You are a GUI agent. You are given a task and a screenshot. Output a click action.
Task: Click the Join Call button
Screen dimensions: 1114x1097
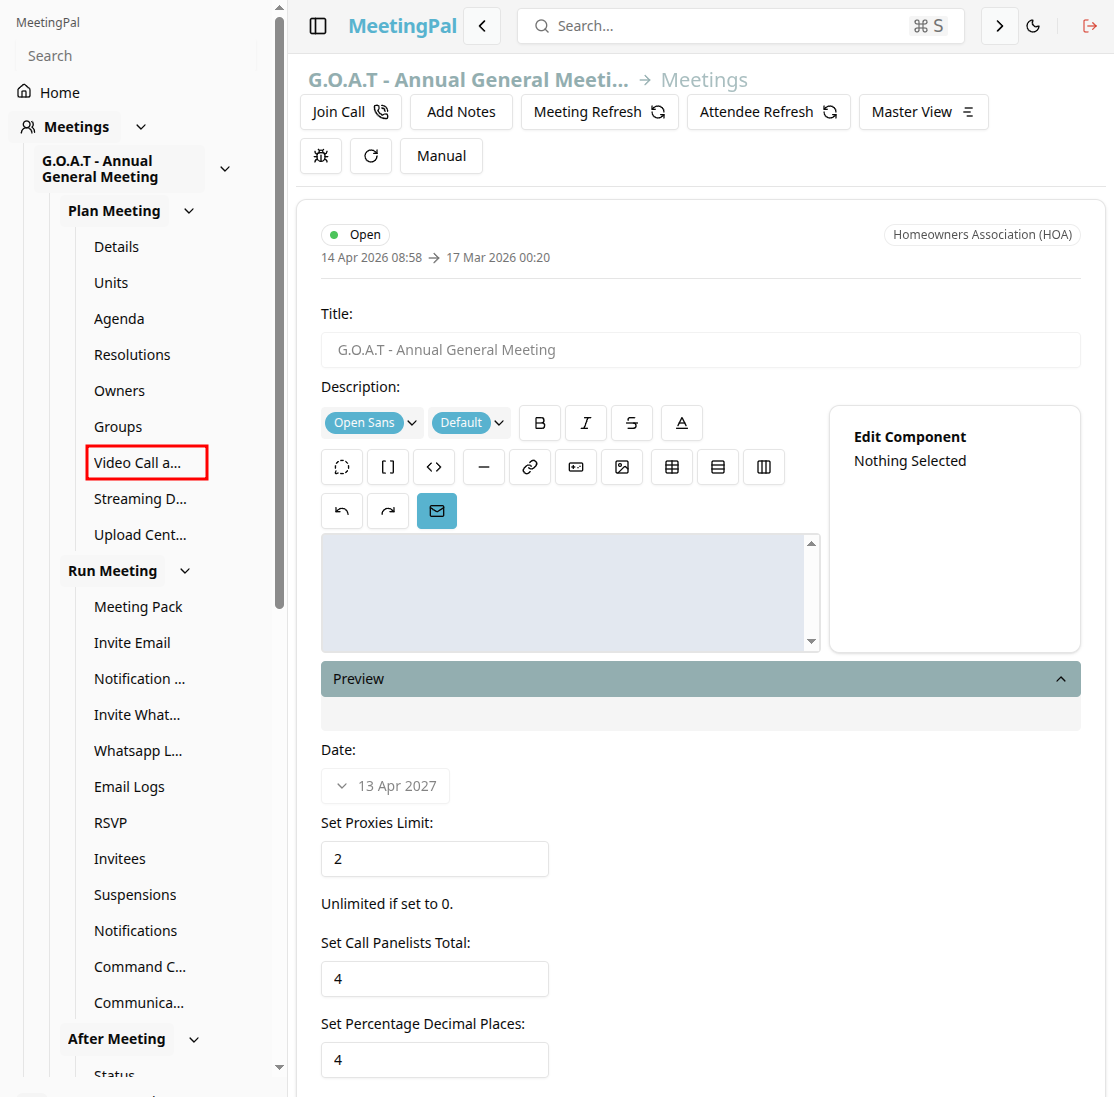click(x=351, y=112)
